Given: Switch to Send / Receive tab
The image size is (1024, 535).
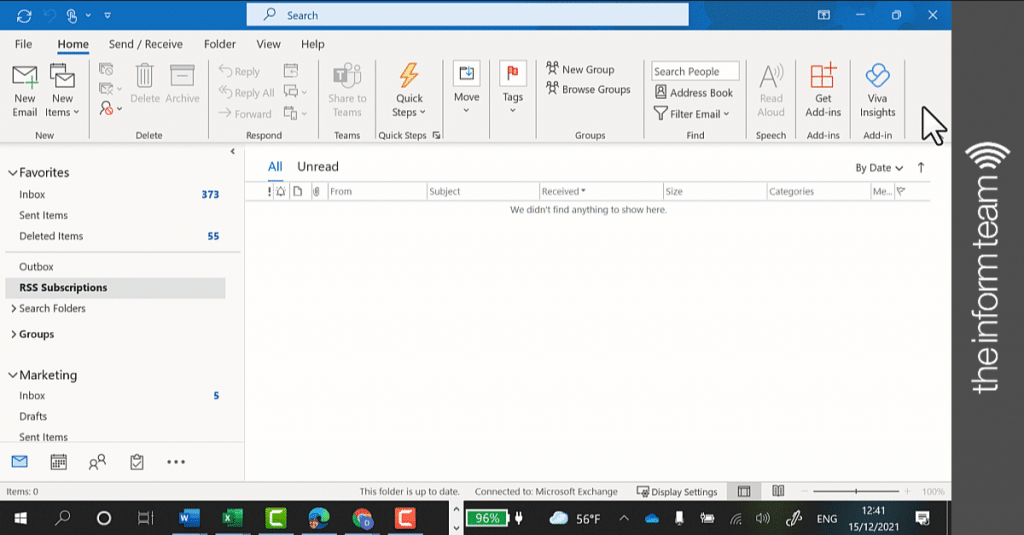Looking at the screenshot, I should tap(146, 44).
